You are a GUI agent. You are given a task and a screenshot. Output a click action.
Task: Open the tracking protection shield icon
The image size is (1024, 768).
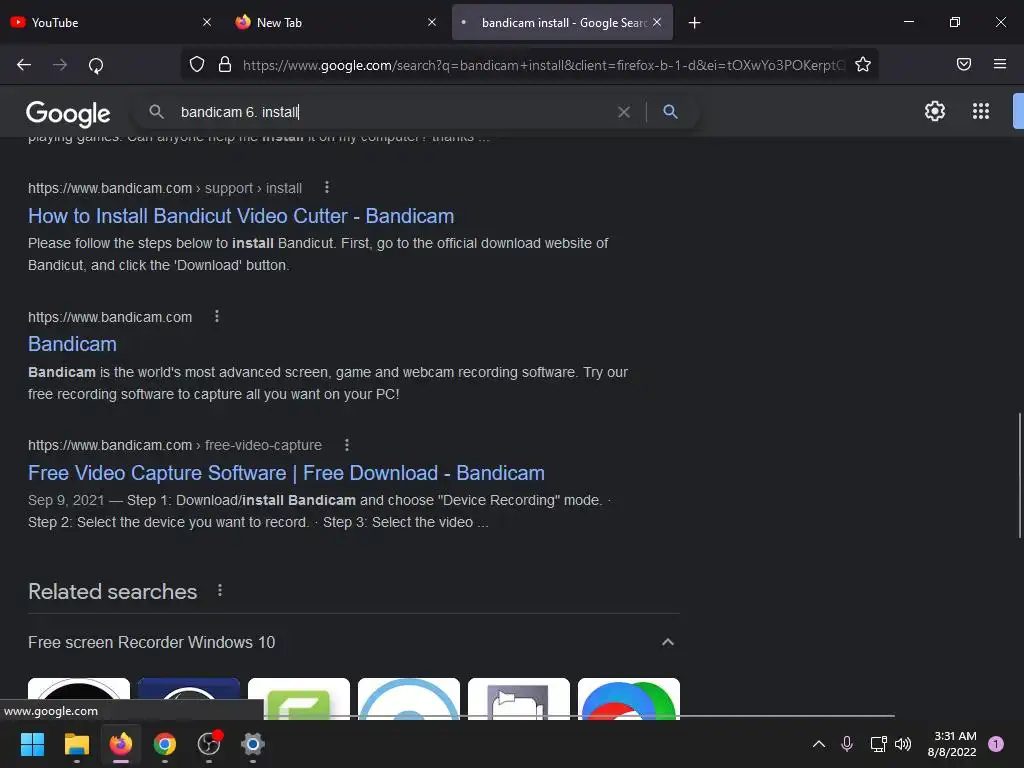197,64
